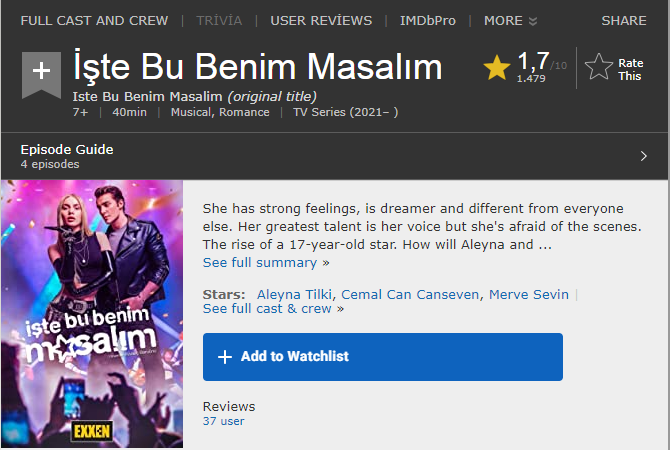Image resolution: width=670 pixels, height=450 pixels.
Task: Click the watchlist ribbon plus icon beside title
Action: coord(41,72)
